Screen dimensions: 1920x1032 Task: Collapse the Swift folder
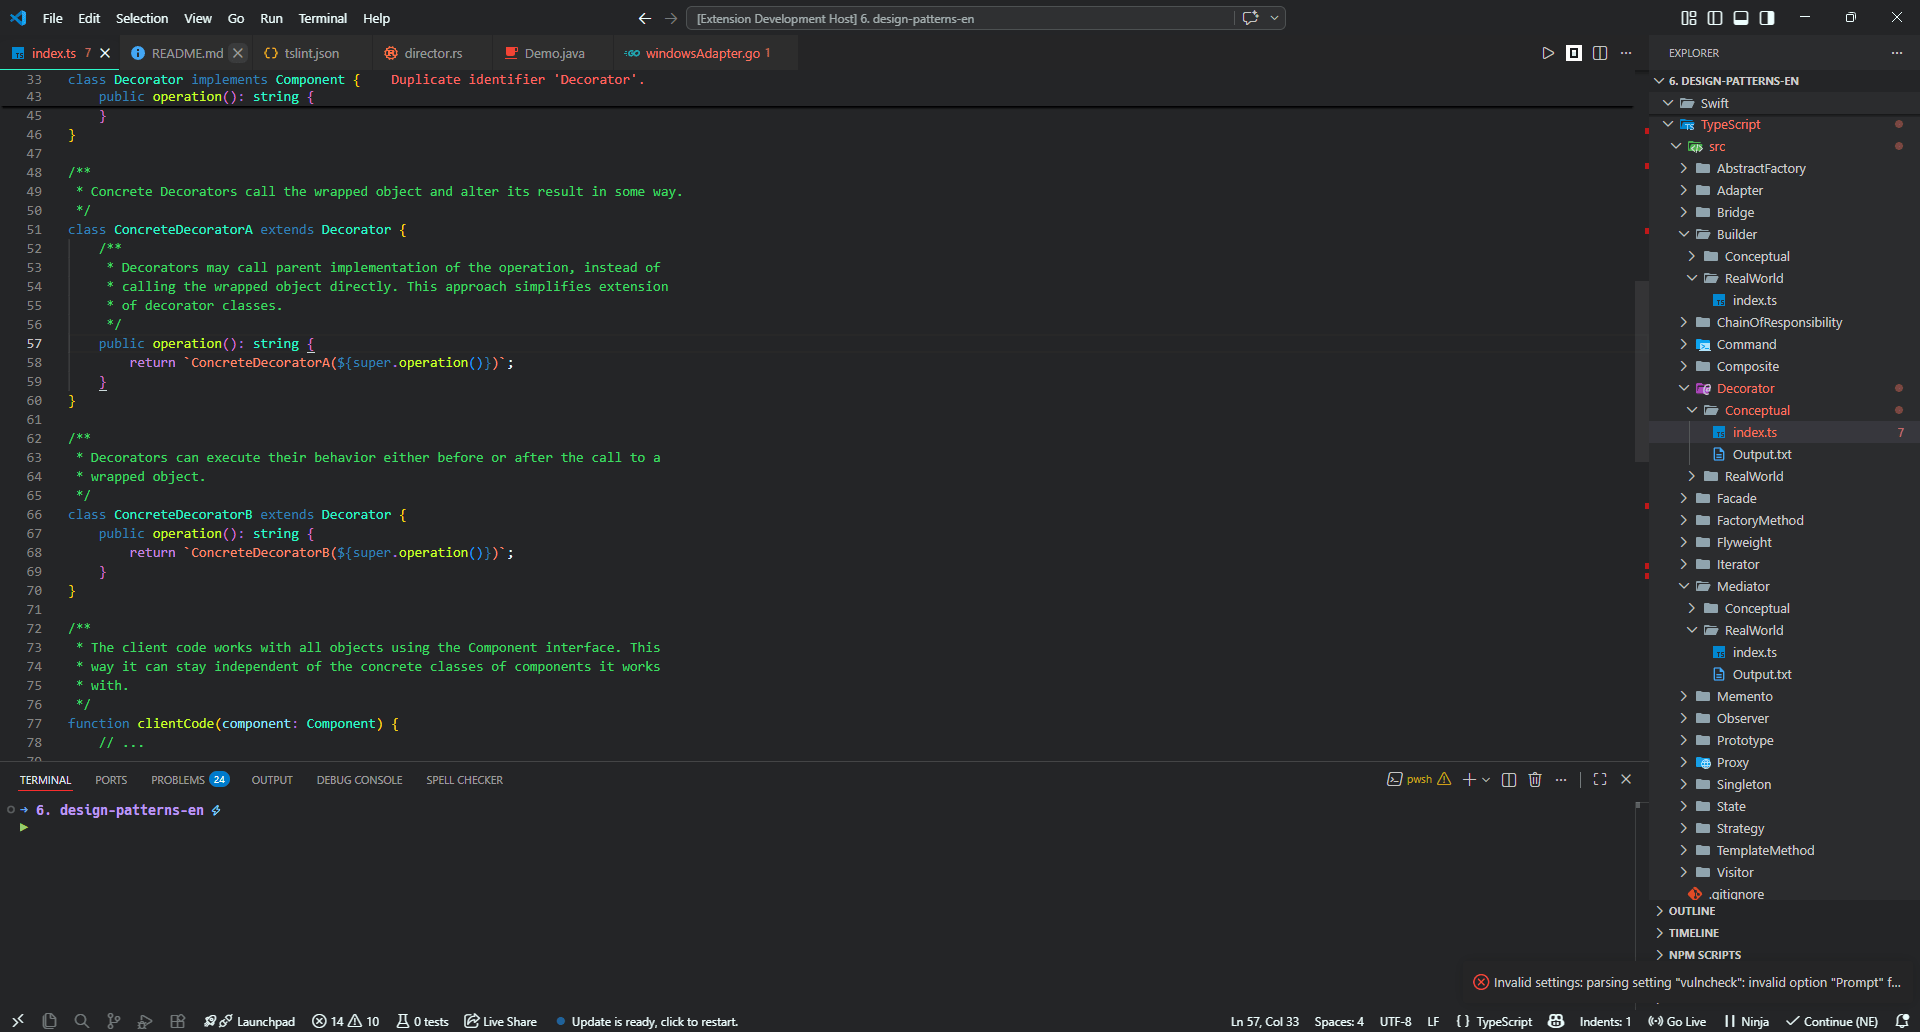tap(1668, 103)
